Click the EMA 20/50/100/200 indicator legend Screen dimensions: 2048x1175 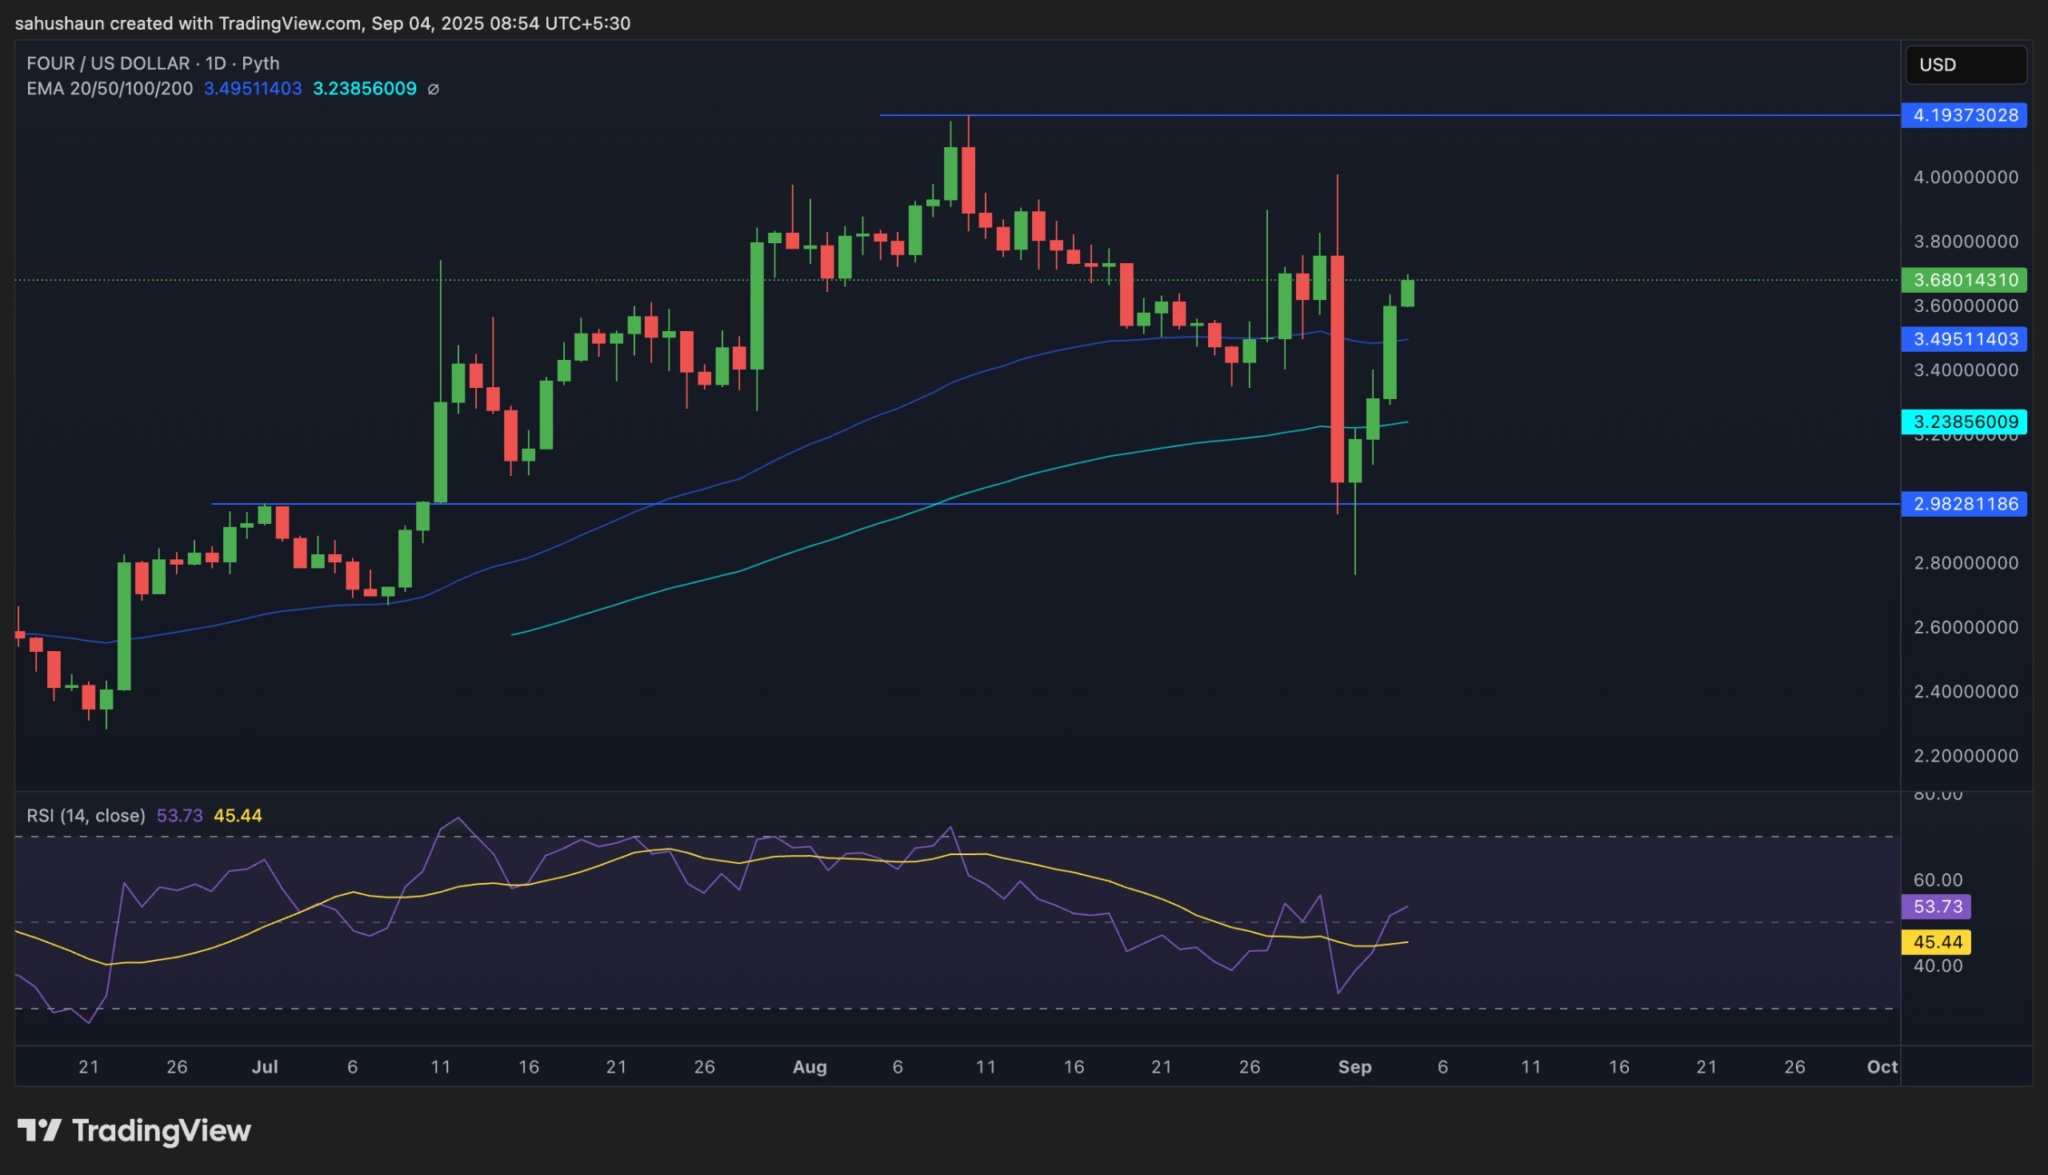(110, 89)
